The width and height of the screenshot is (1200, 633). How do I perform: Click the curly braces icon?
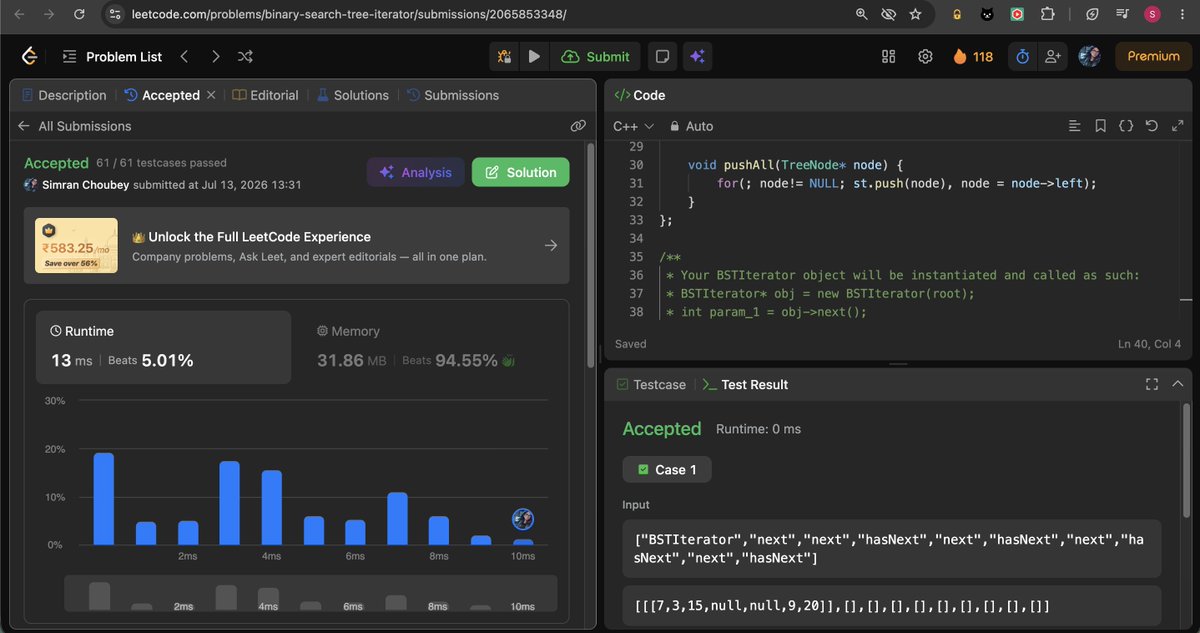point(1126,126)
